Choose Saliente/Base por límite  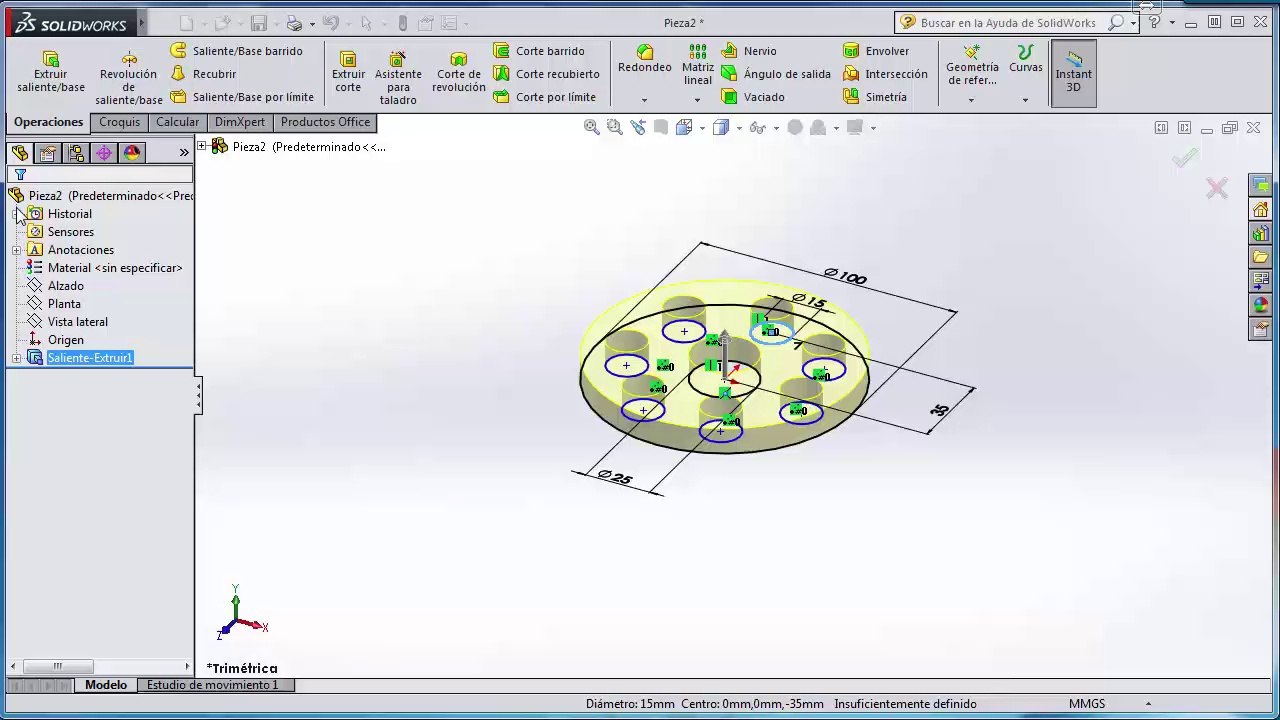coord(241,97)
